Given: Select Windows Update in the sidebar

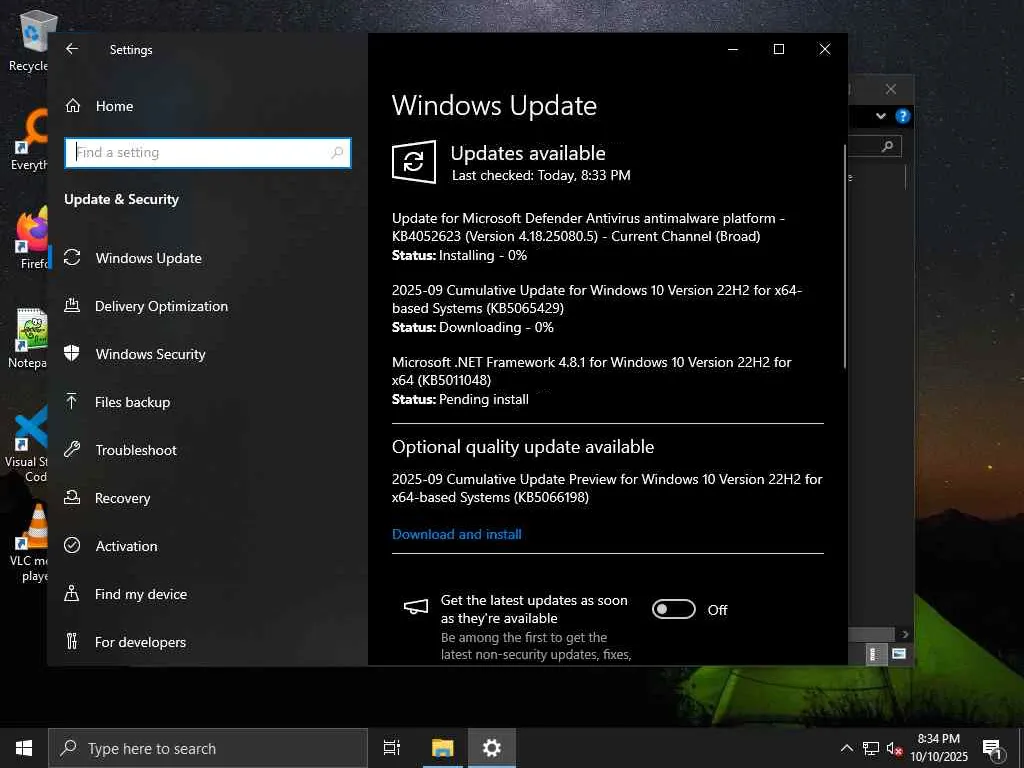Looking at the screenshot, I should point(208,258).
